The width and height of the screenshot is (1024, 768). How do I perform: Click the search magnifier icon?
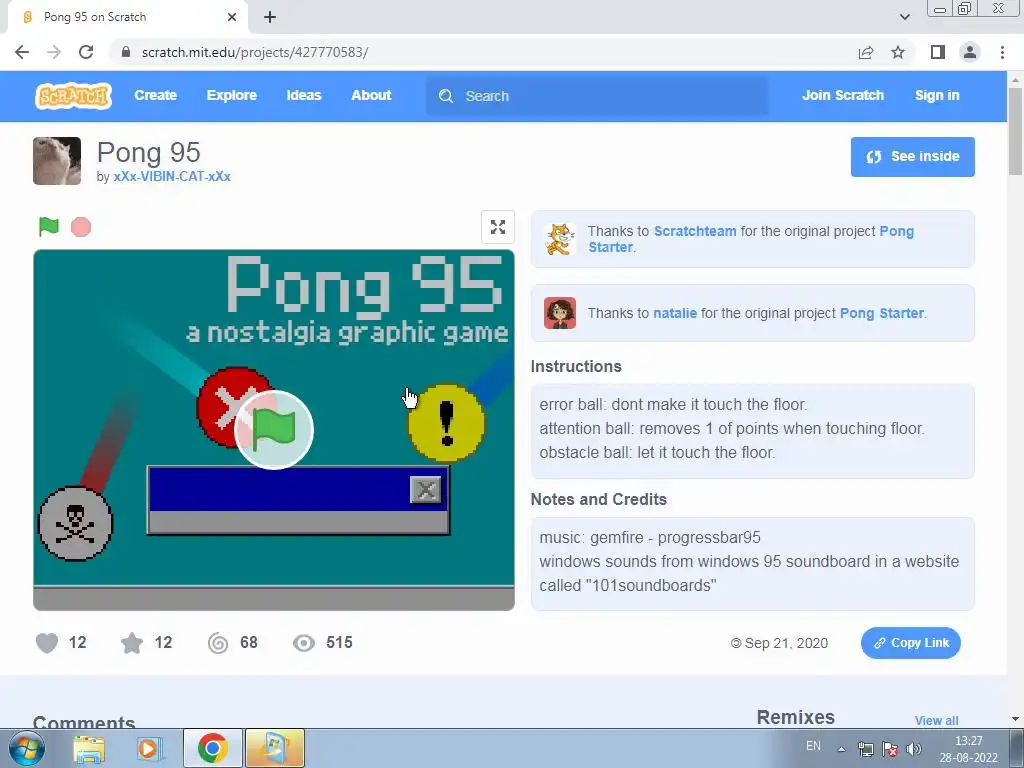[446, 96]
